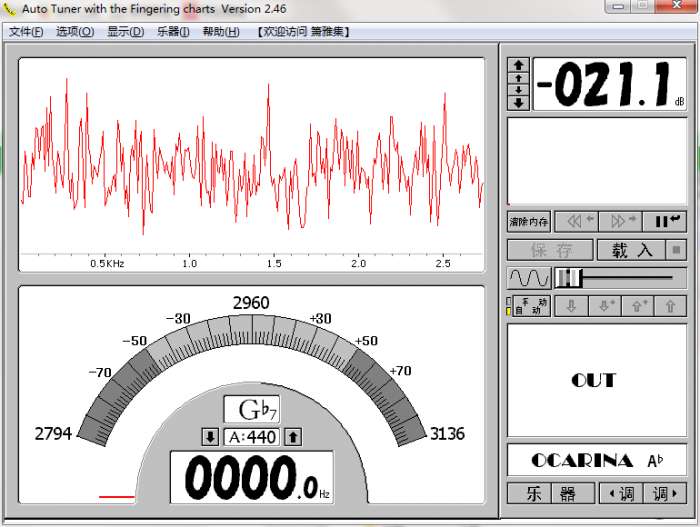Click the Gb7 note display box
Screen dimensions: 700x527
[251, 409]
